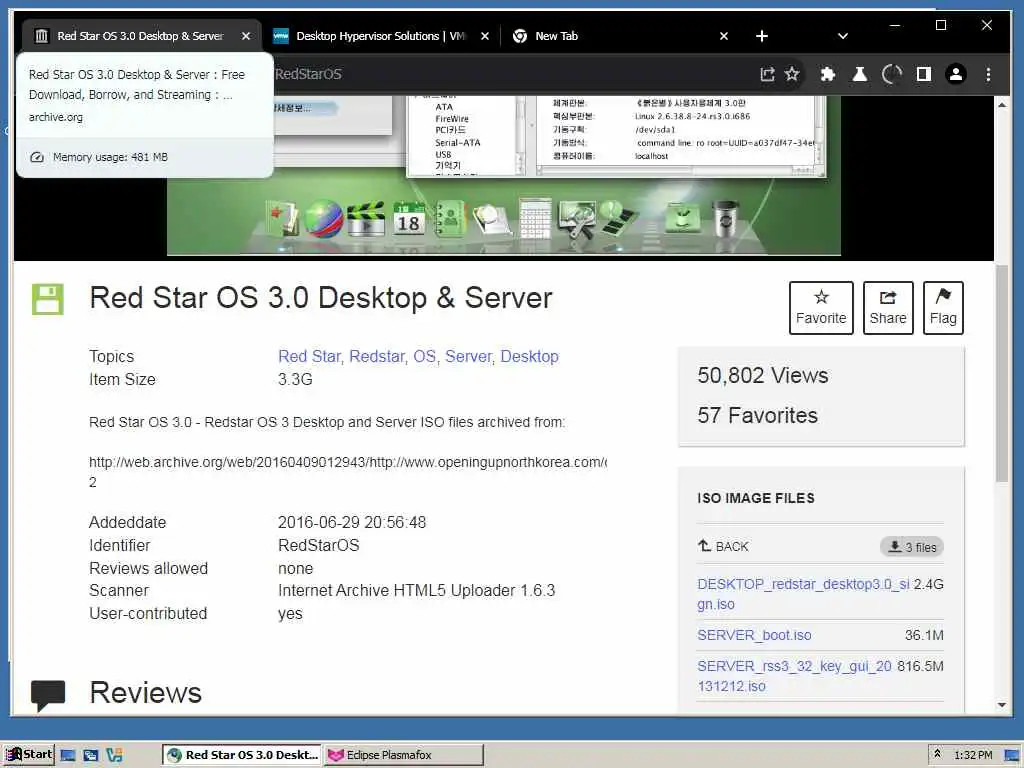The width and height of the screenshot is (1024, 768).
Task: Click the Scanner value Internet Archive HTML5 Uploader
Action: 417,590
